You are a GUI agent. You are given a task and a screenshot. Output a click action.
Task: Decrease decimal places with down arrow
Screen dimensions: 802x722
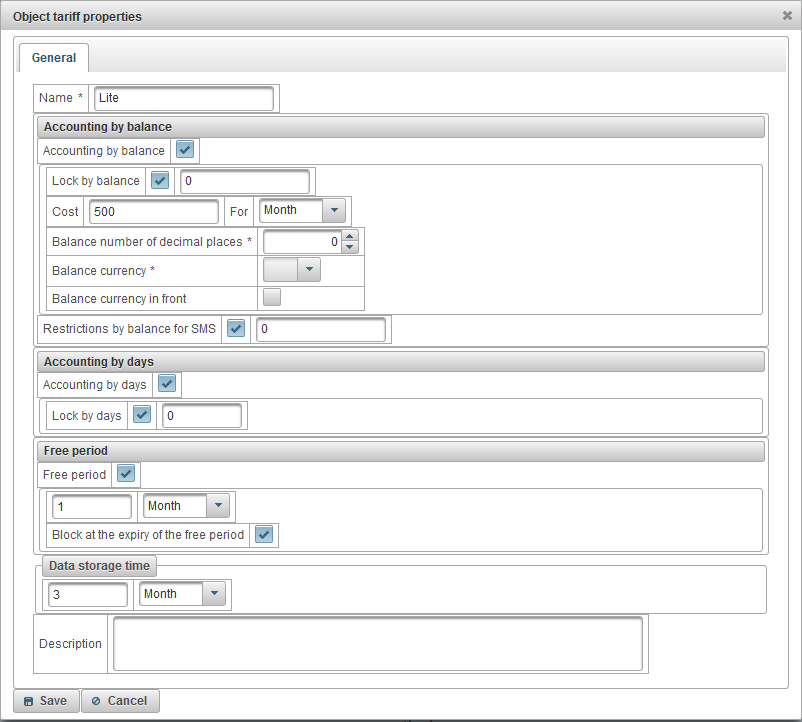349,246
